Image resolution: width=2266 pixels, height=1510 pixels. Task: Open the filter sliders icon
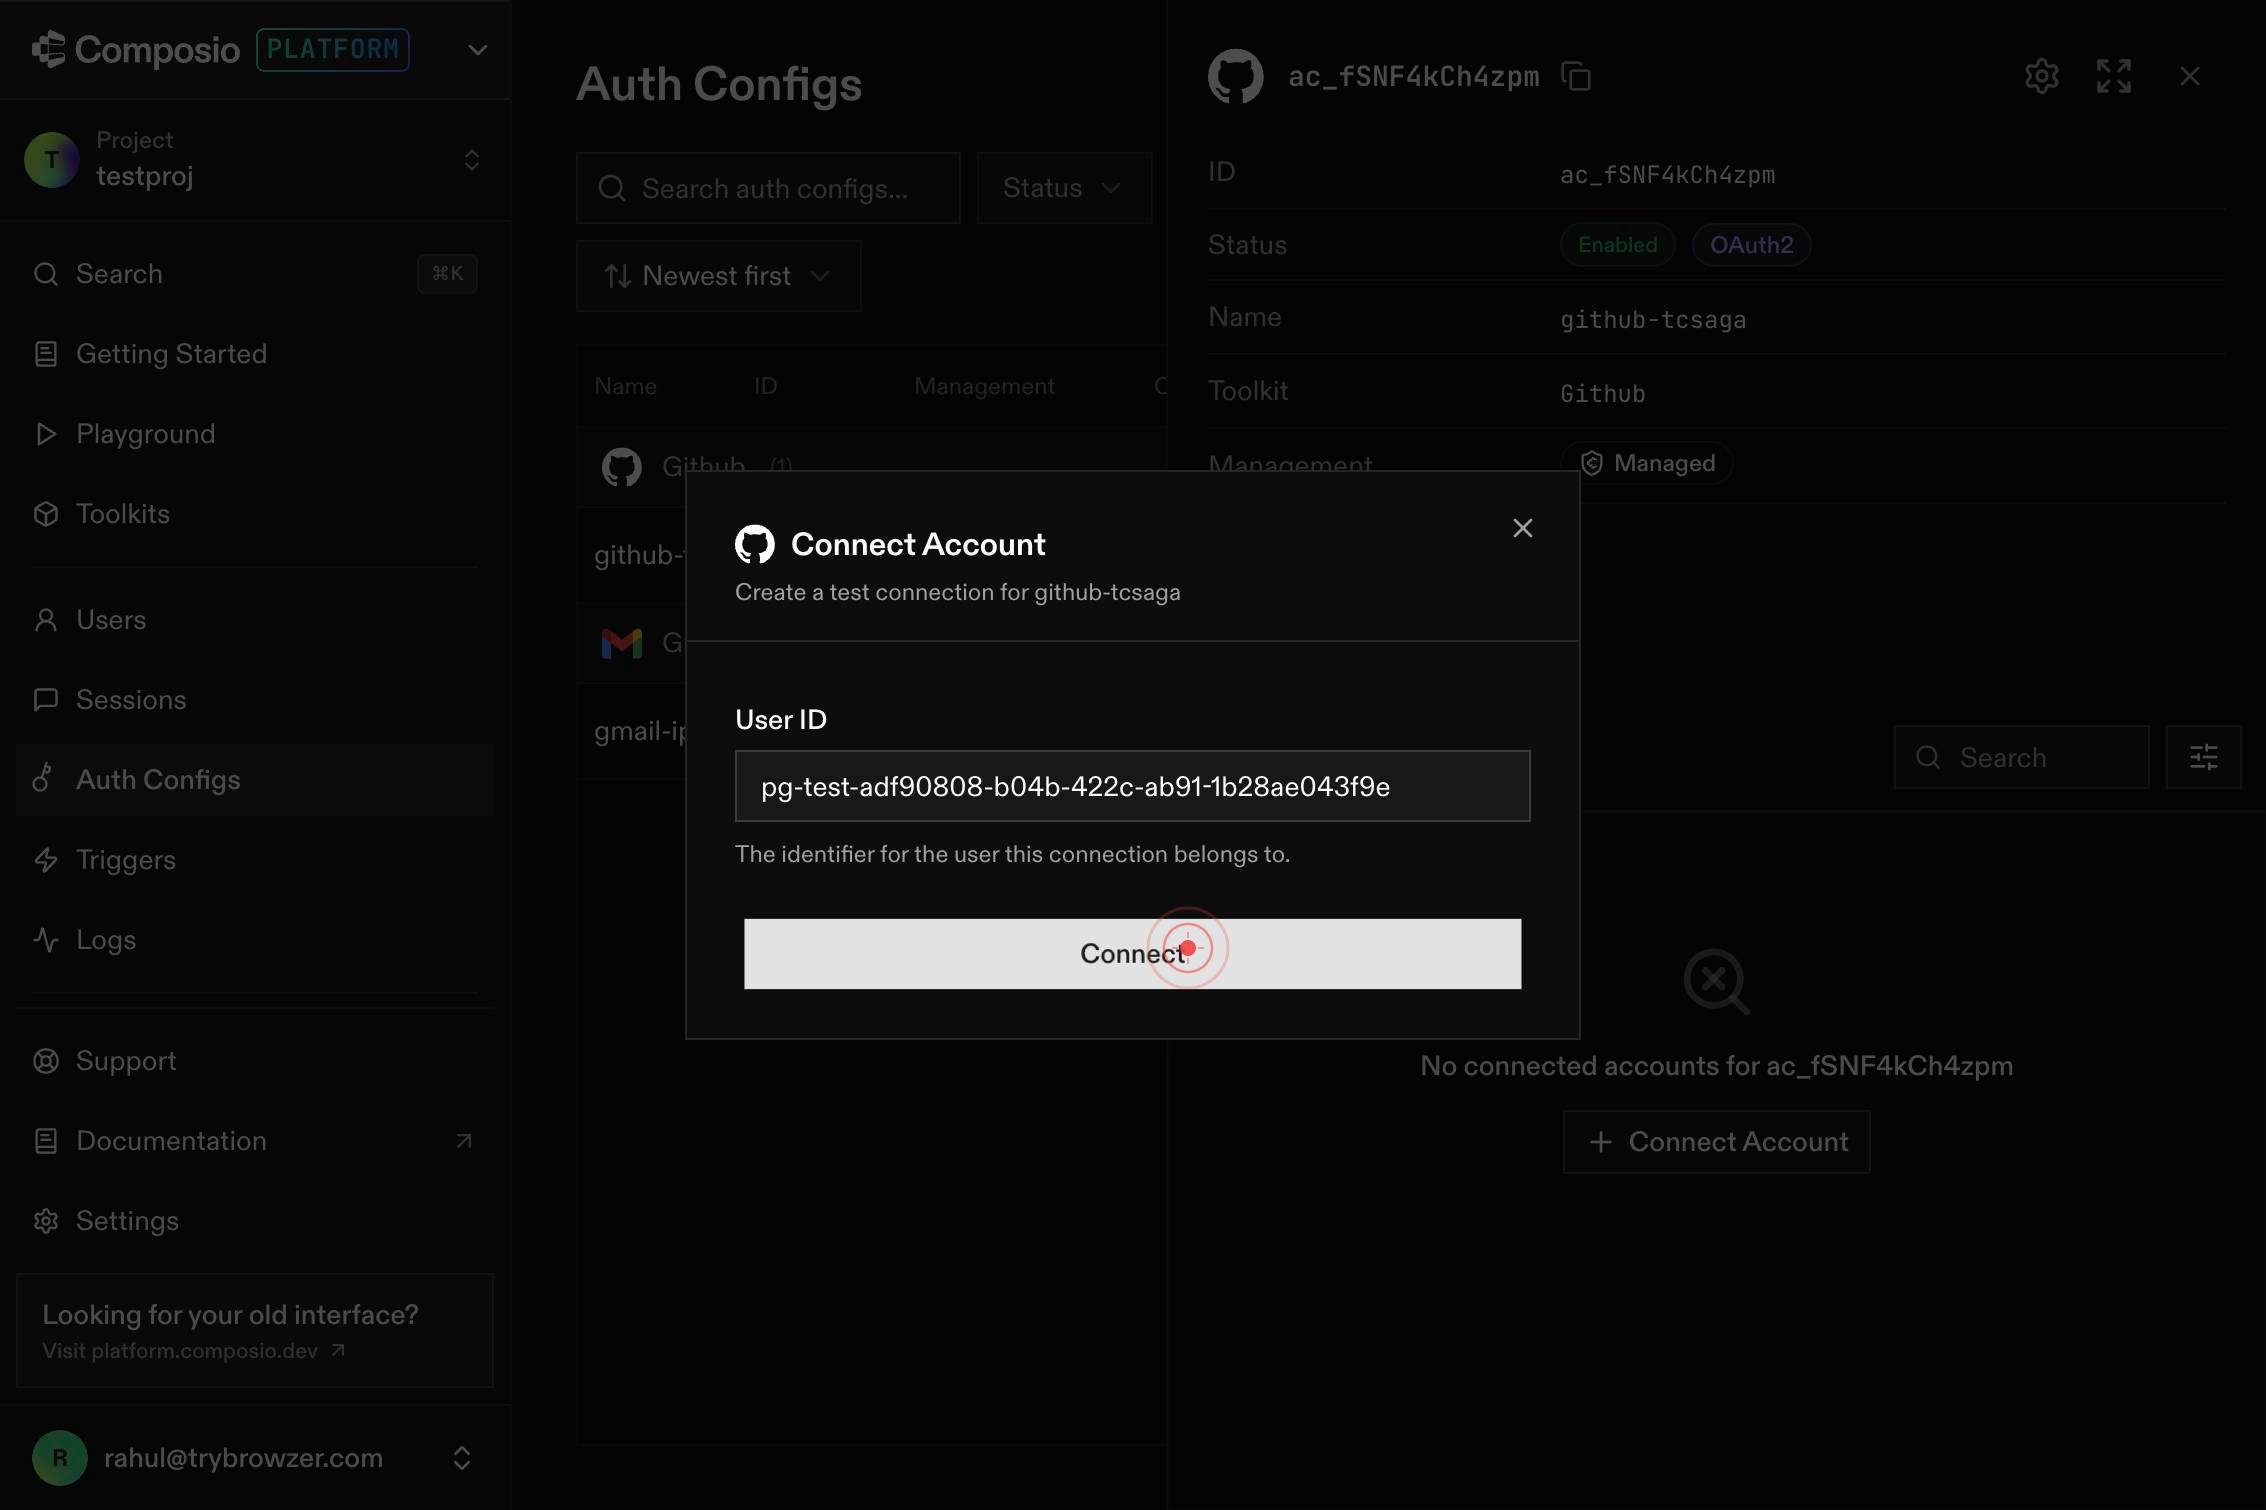tap(2203, 757)
